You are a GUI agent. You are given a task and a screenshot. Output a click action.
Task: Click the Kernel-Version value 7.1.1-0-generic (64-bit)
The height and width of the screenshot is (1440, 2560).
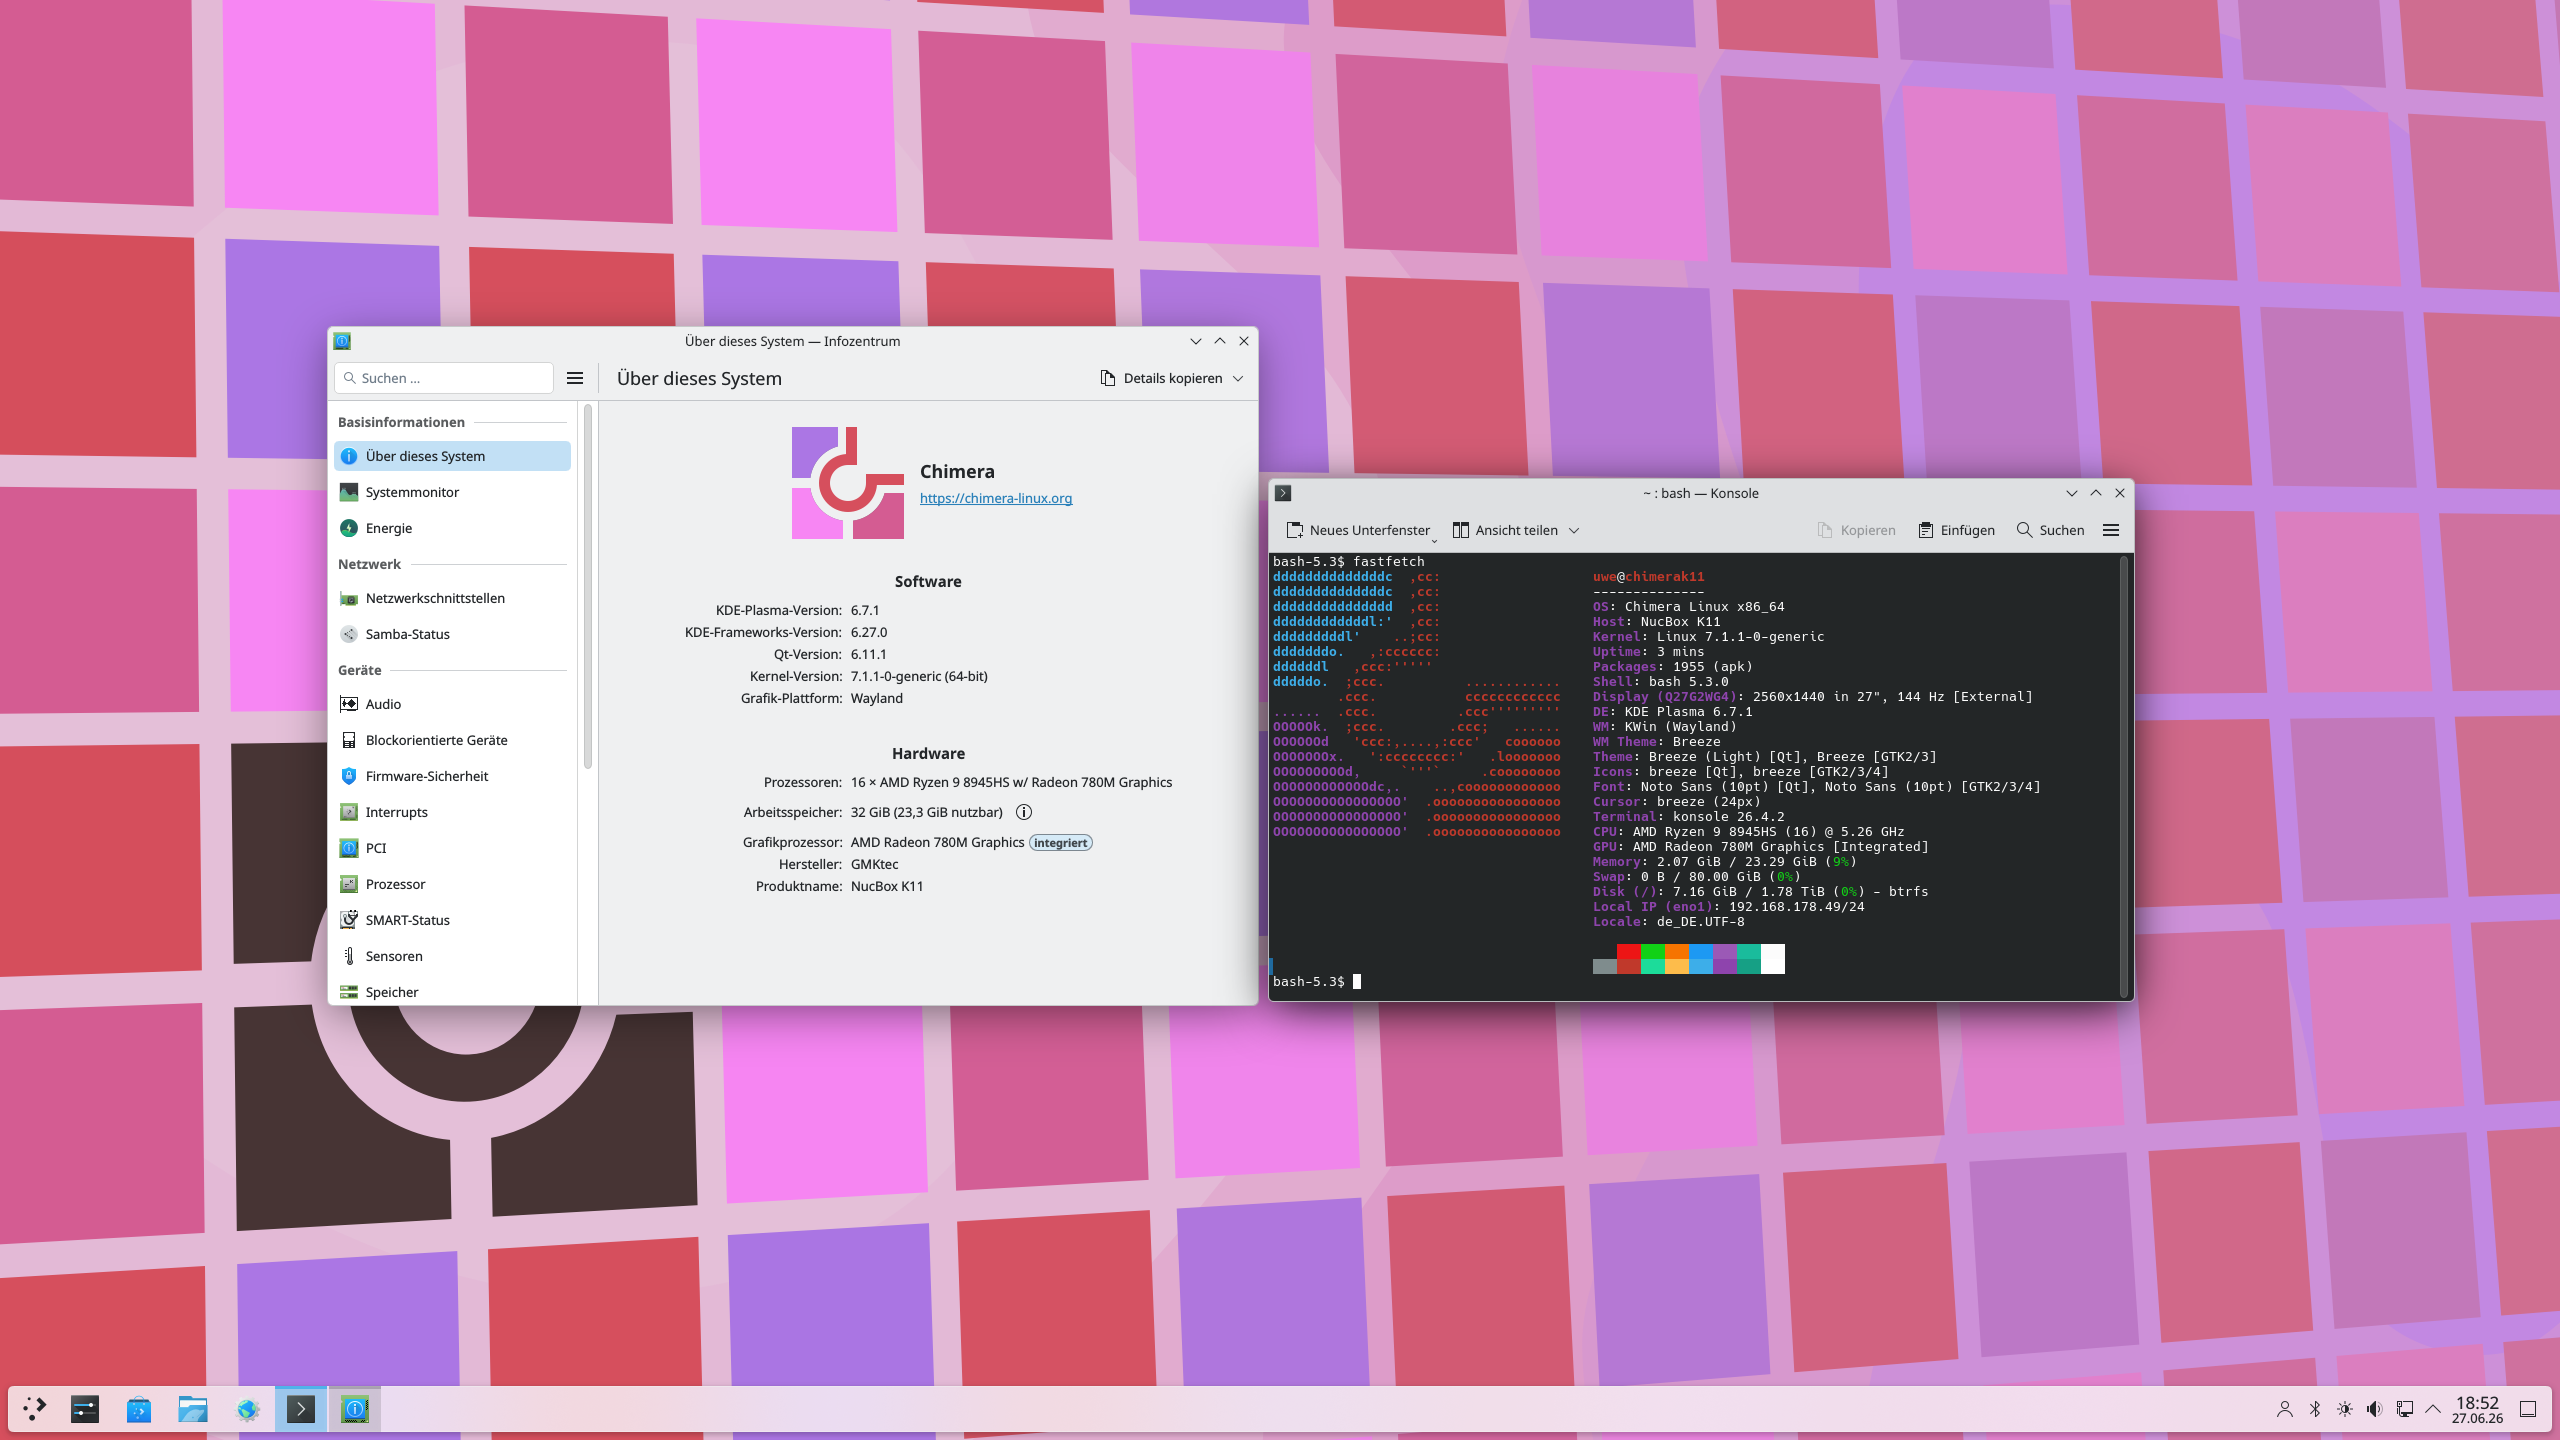tap(919, 676)
